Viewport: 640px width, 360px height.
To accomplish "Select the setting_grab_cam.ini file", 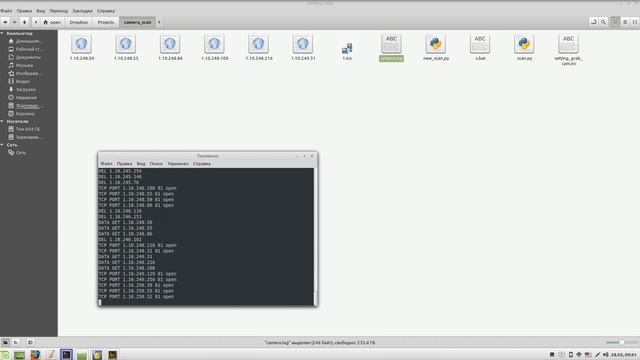I will [x=569, y=50].
